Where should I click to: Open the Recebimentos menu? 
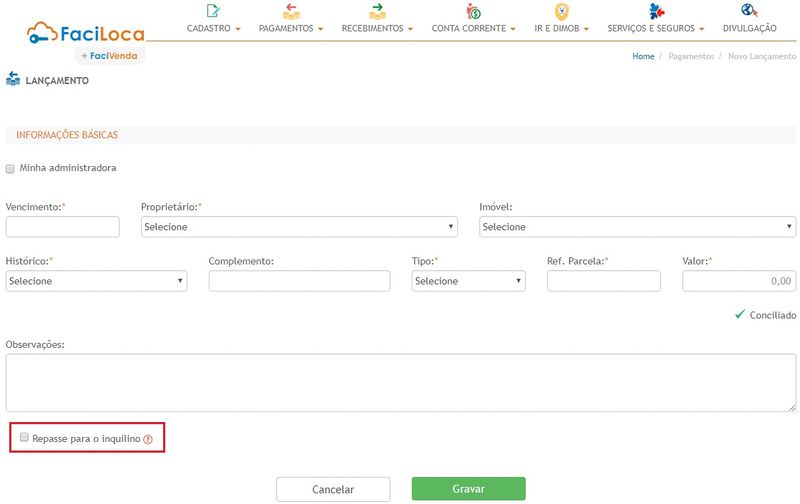click(376, 29)
